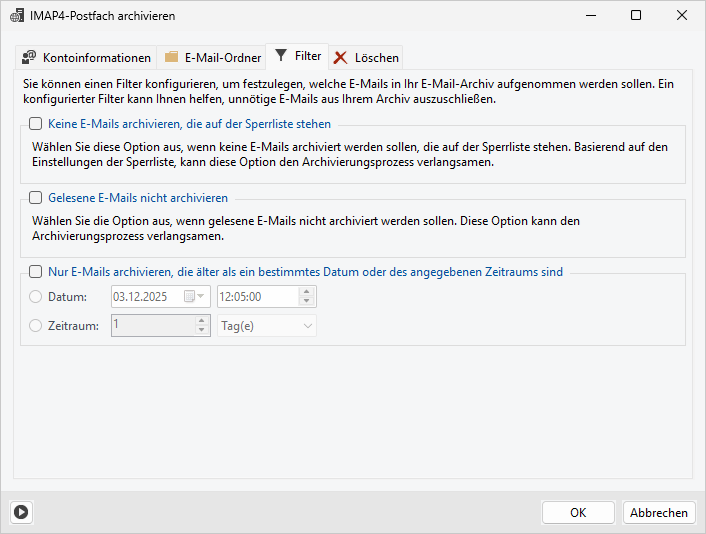Open the calendar picker in Datum field
Image resolution: width=706 pixels, height=534 pixels.
[190, 297]
